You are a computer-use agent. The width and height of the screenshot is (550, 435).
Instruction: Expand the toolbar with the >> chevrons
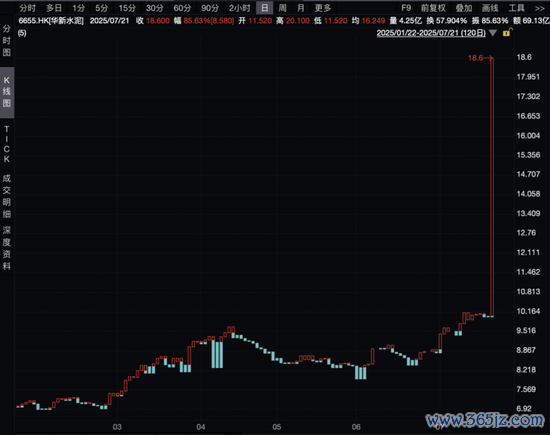click(539, 8)
